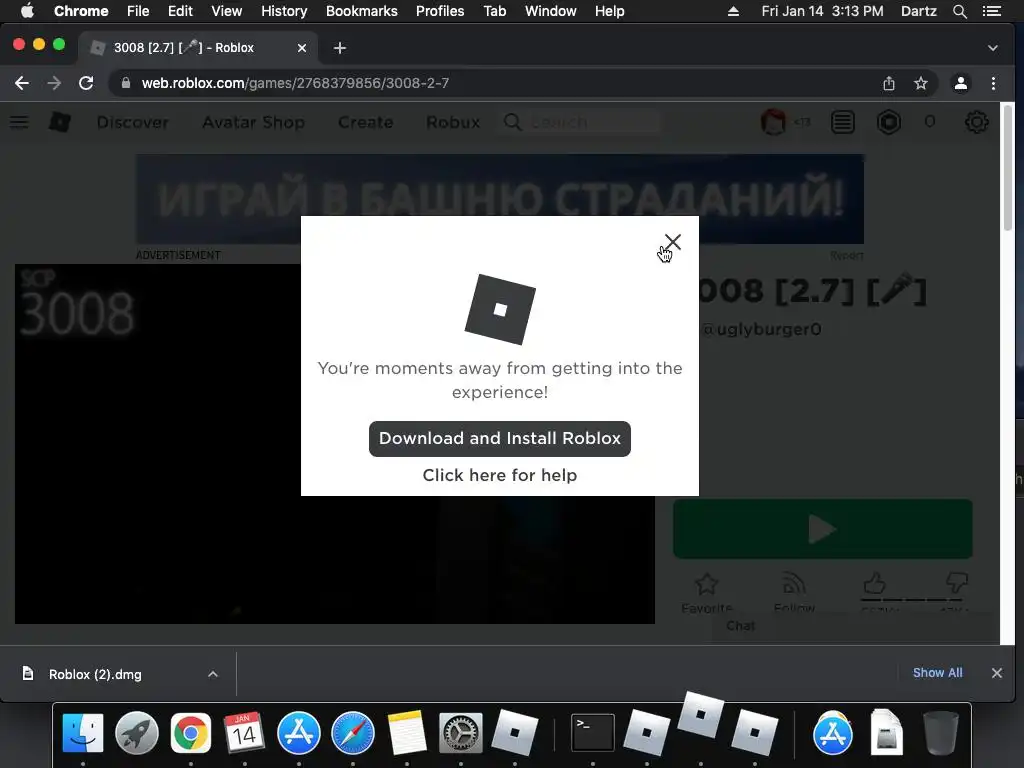Viewport: 1024px width, 768px height.
Task: Open the Profiles menu
Action: click(x=440, y=11)
